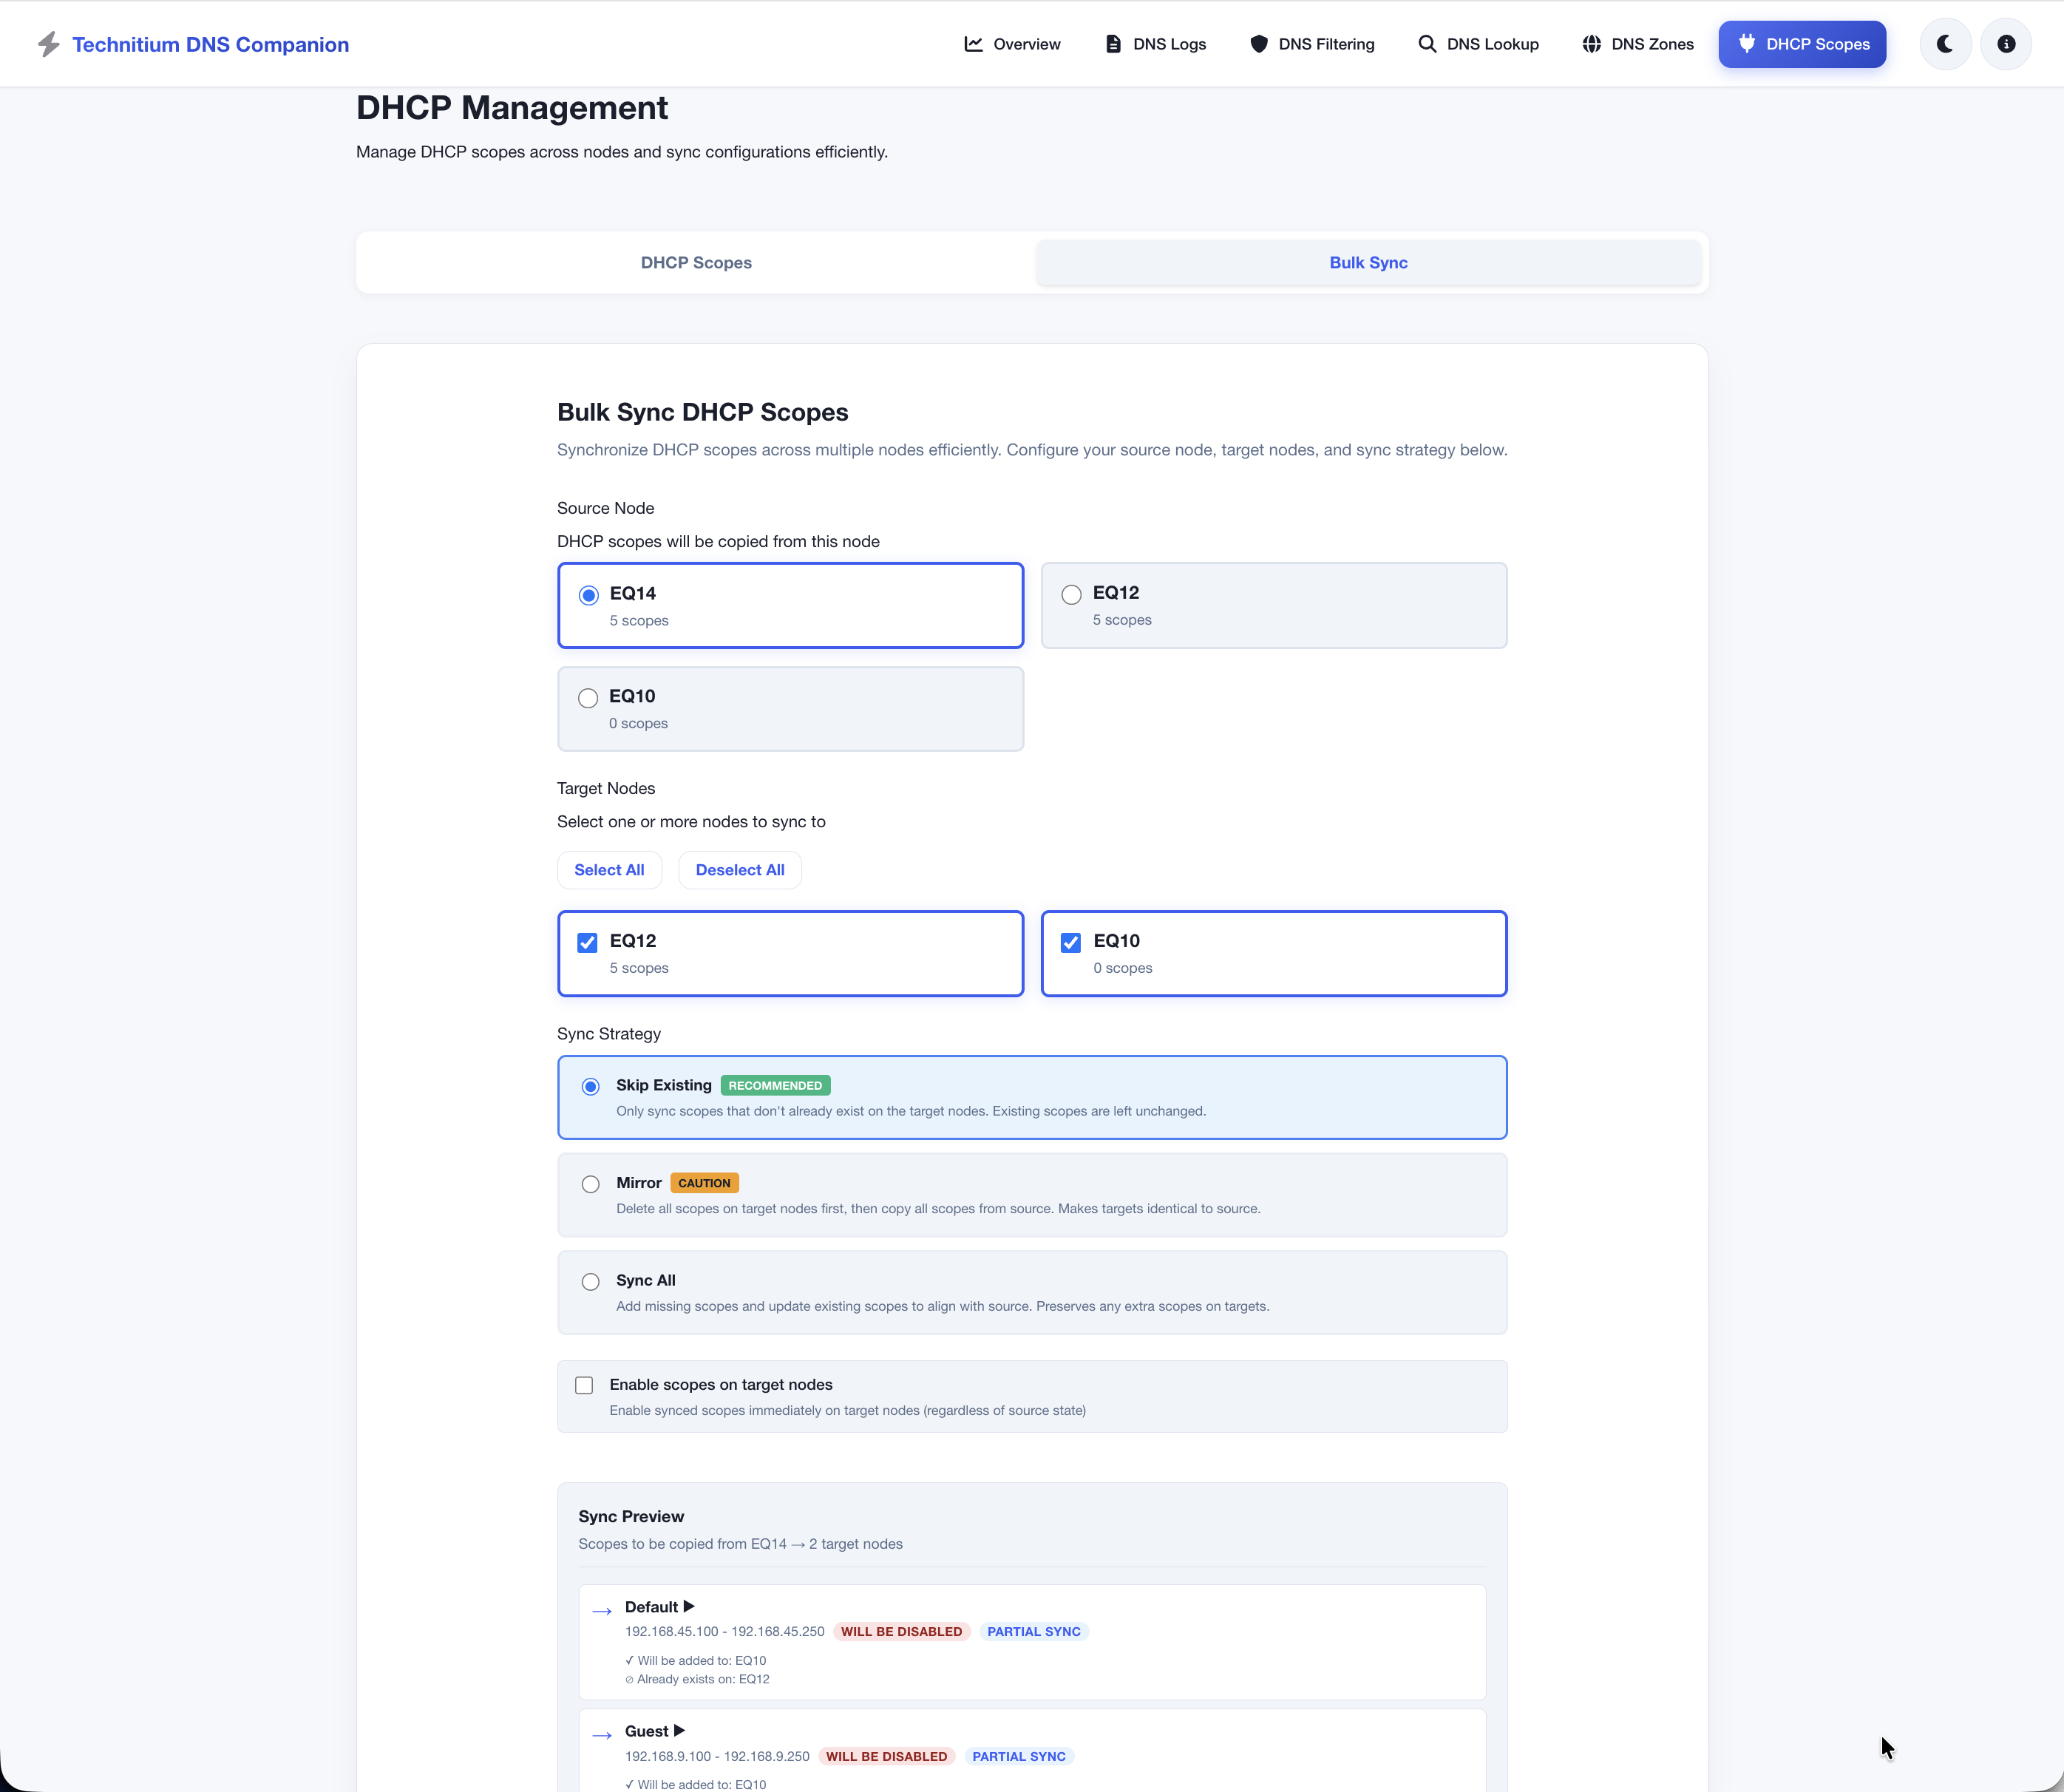Click Select All target nodes

(x=609, y=869)
